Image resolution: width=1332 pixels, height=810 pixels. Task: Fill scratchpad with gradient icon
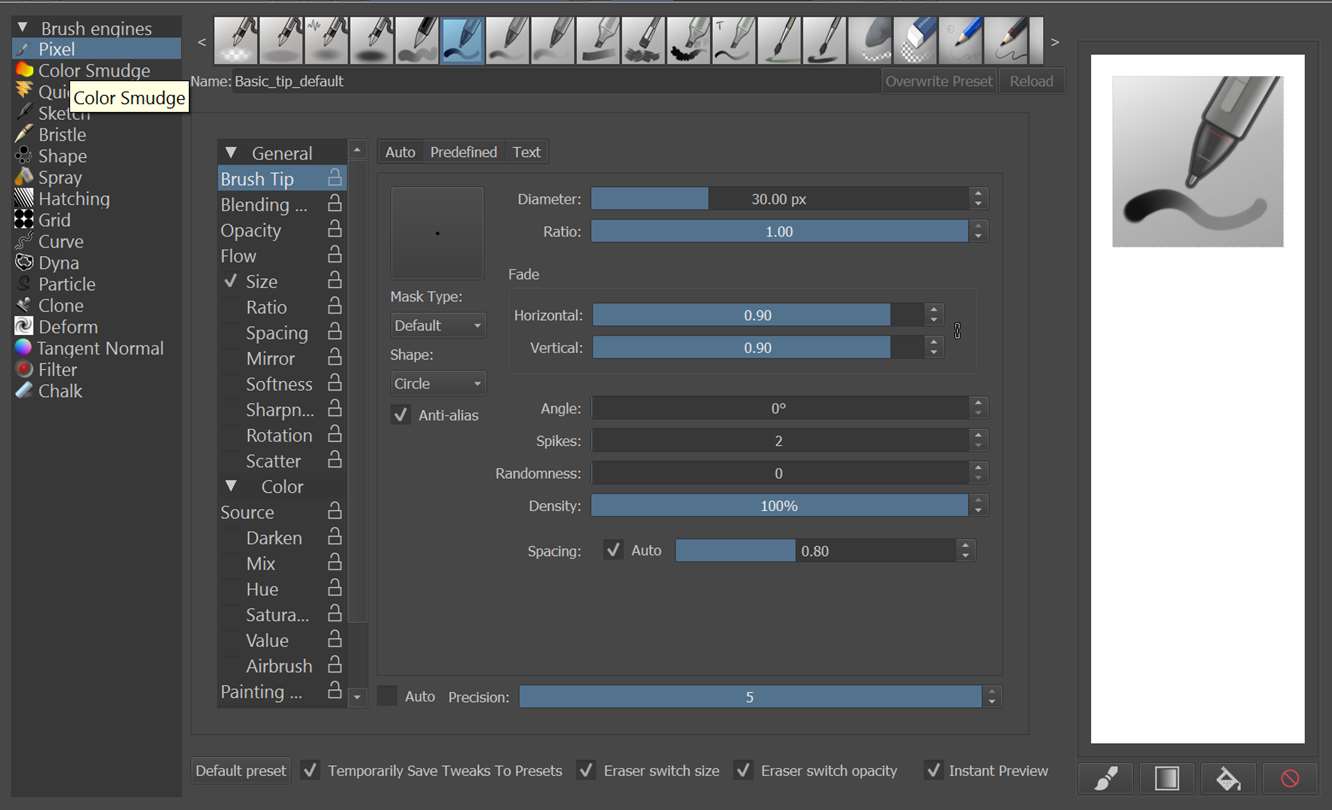[x=1167, y=778]
